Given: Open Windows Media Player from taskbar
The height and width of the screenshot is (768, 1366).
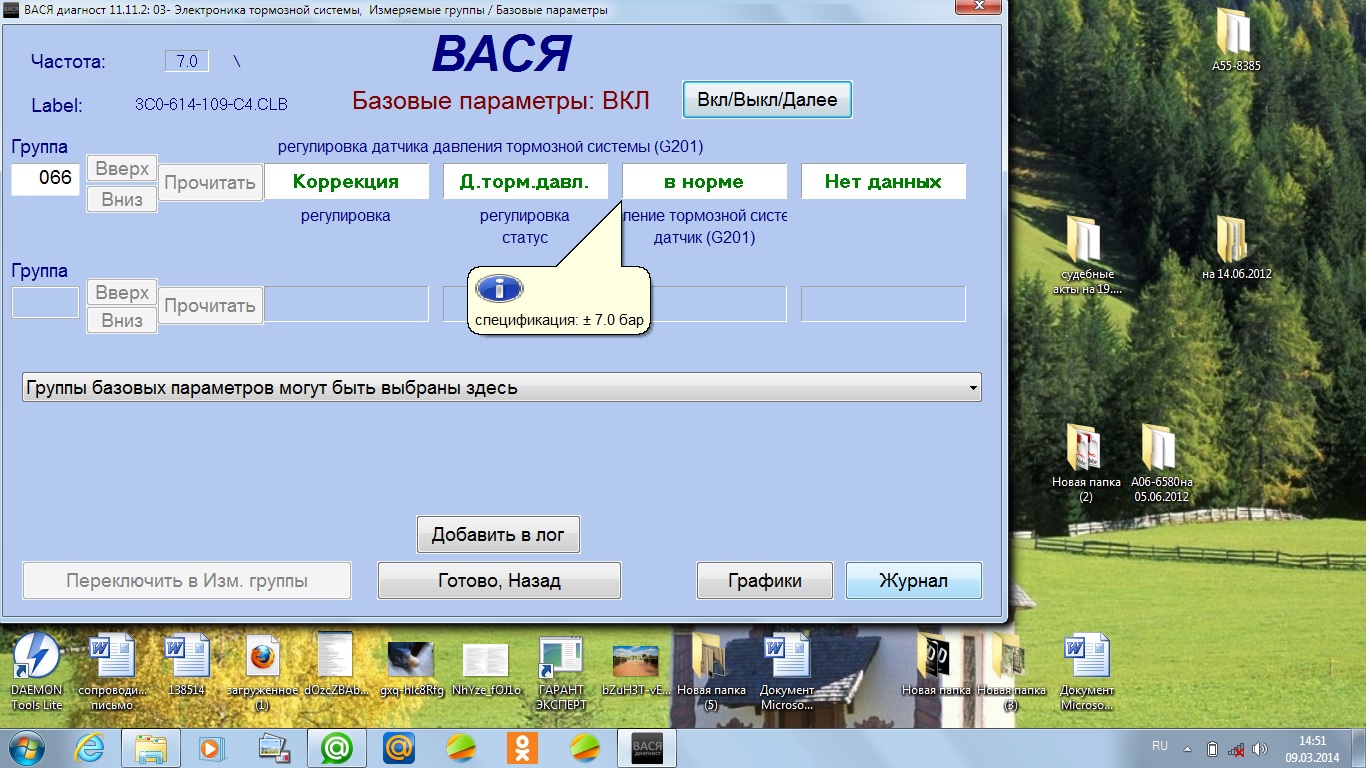Looking at the screenshot, I should coord(211,747).
